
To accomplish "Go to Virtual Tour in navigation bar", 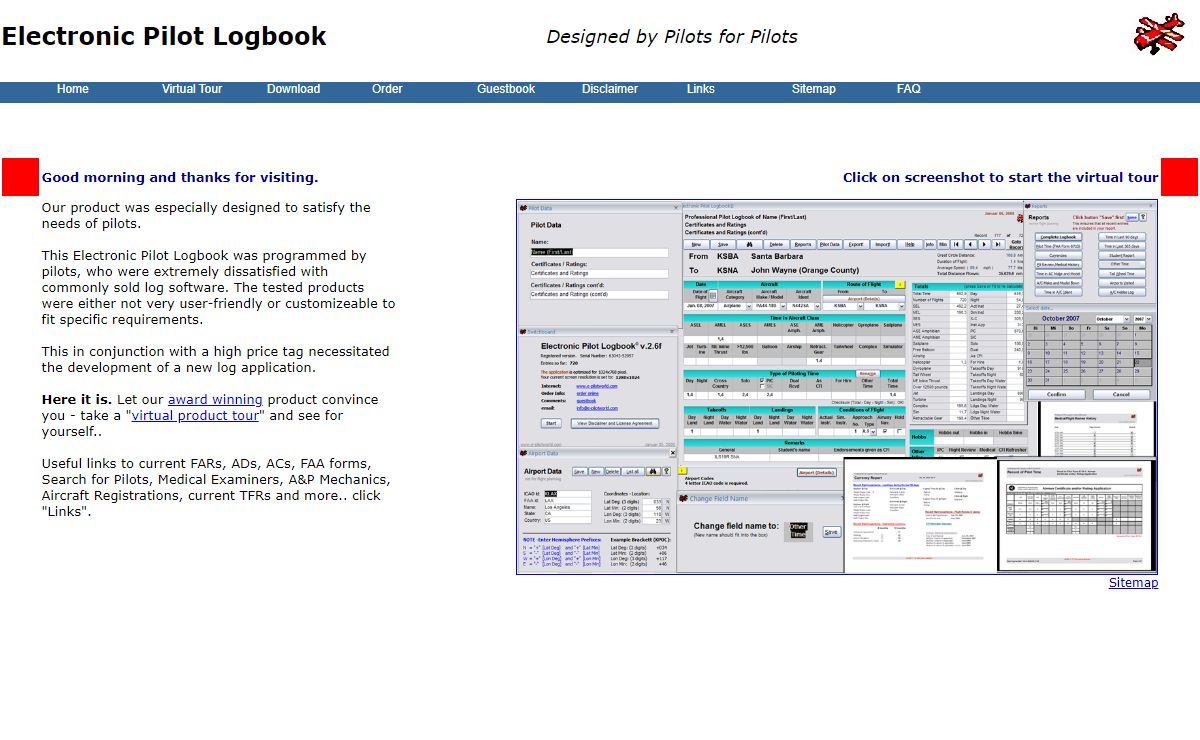I will point(192,89).
